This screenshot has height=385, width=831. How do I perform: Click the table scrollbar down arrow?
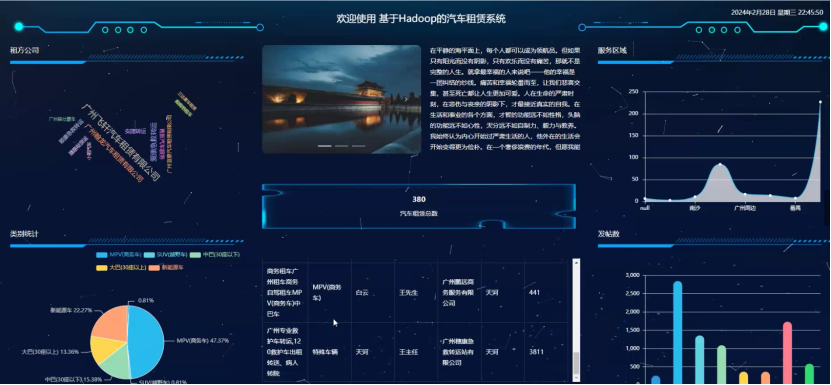coord(576,377)
